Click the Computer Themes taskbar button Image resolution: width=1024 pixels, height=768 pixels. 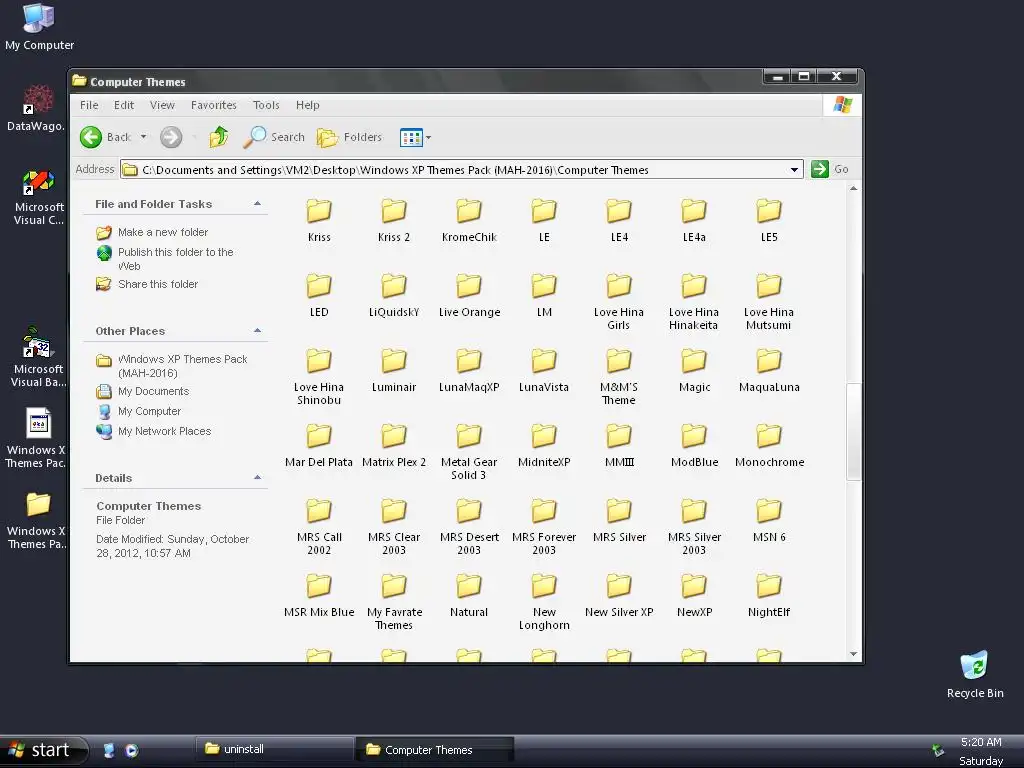[434, 750]
